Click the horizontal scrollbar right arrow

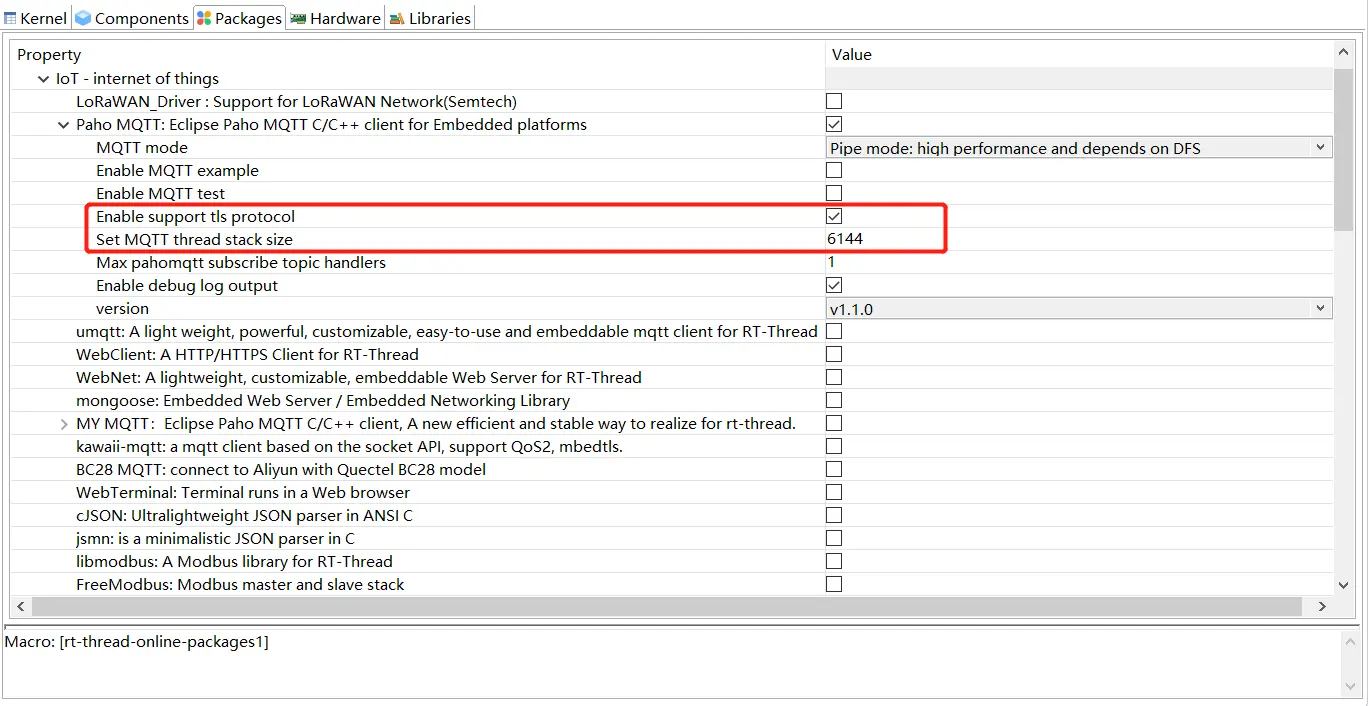coord(1322,606)
